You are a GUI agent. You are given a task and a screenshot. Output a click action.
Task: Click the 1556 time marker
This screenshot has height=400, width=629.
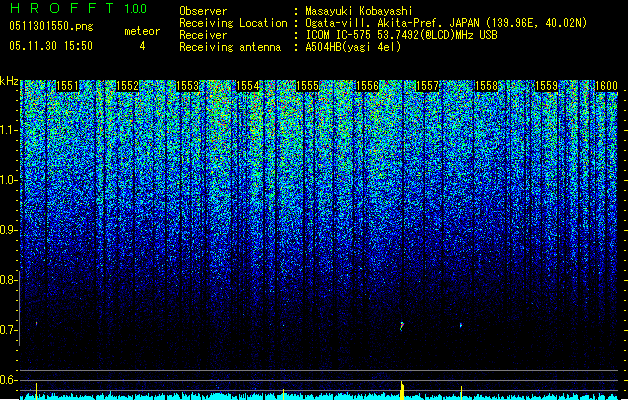(367, 86)
